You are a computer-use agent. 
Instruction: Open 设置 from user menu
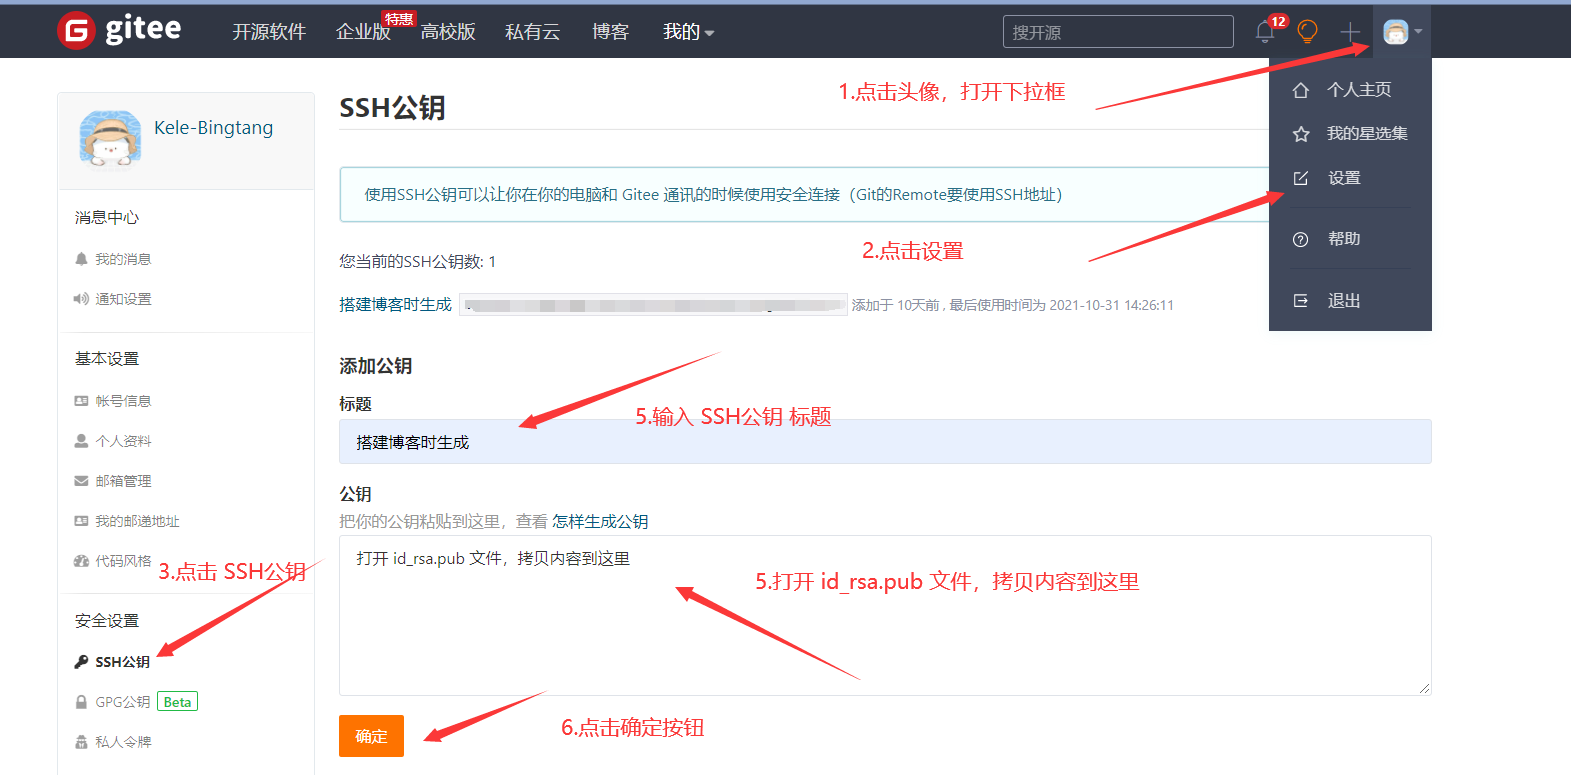(x=1344, y=178)
